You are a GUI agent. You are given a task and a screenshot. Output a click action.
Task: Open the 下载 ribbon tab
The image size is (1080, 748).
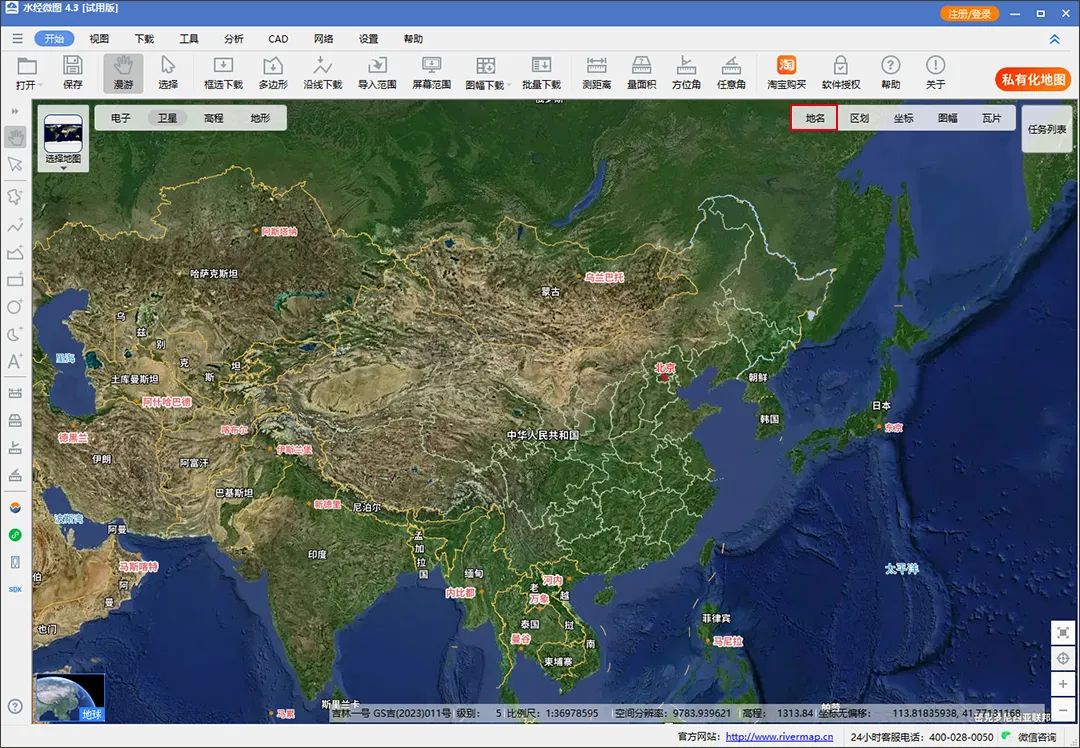click(x=144, y=39)
